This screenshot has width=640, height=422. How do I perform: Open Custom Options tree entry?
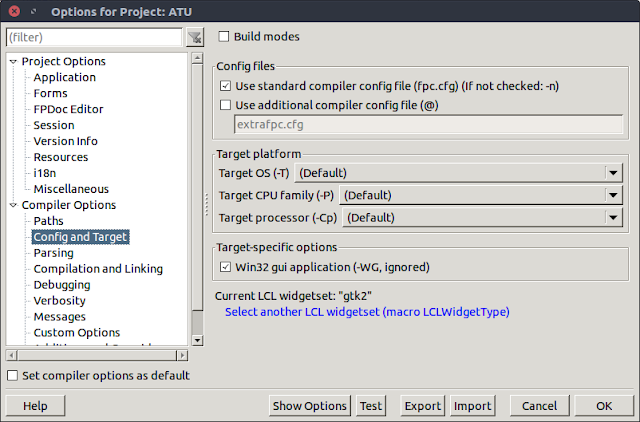click(77, 333)
